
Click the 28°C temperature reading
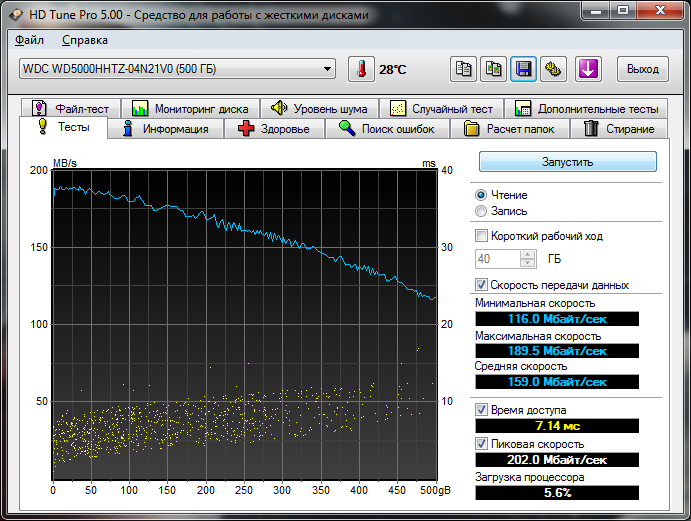point(393,70)
